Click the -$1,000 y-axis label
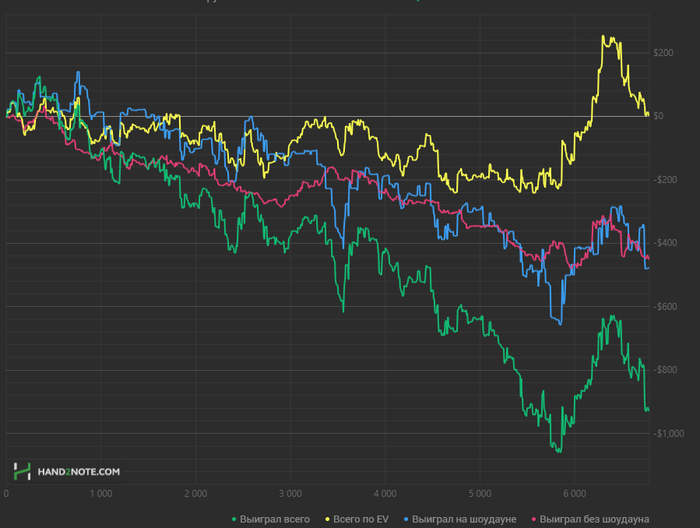700x528 pixels. [668, 433]
